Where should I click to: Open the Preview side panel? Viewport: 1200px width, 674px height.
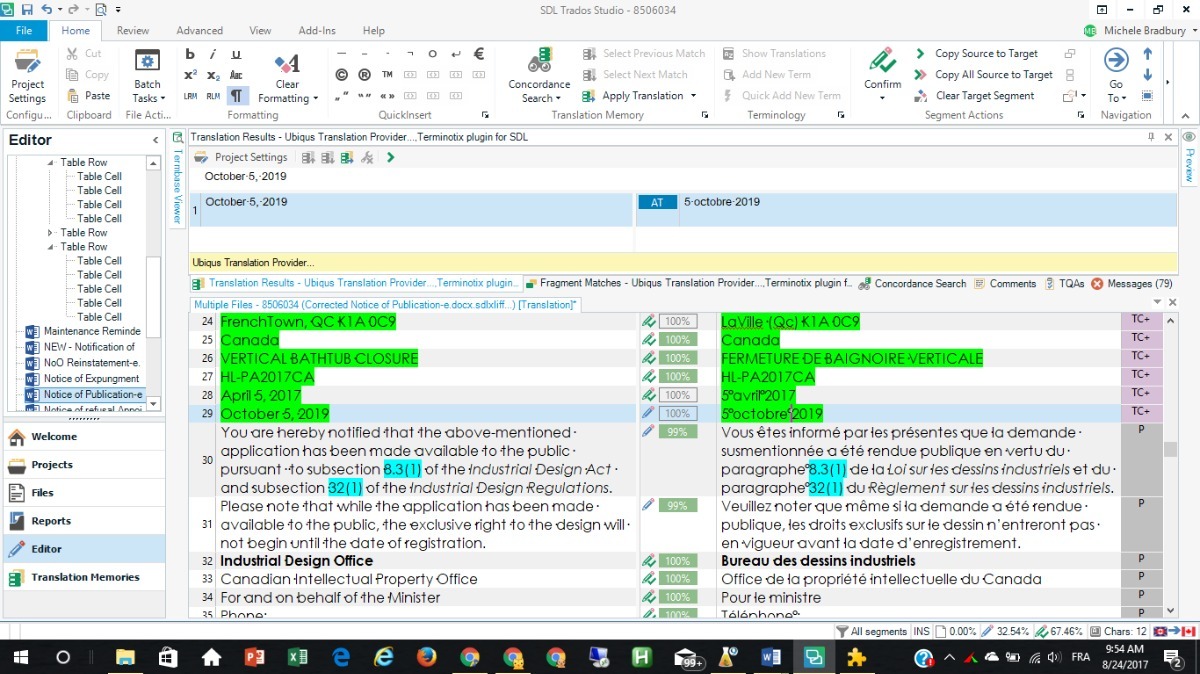[x=1189, y=157]
